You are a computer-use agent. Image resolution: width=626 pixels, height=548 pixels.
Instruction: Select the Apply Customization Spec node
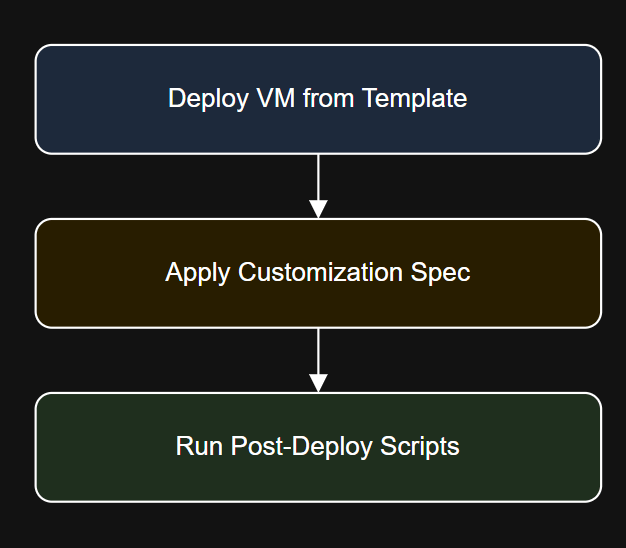point(318,273)
